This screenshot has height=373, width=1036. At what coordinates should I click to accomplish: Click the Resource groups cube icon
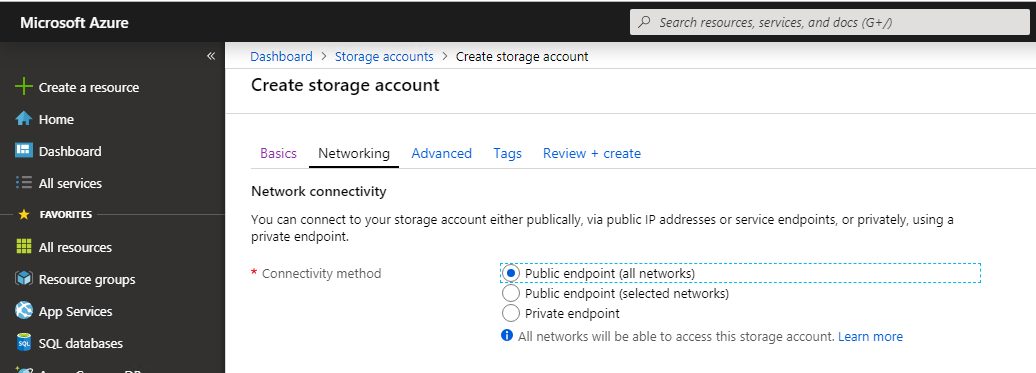point(23,279)
